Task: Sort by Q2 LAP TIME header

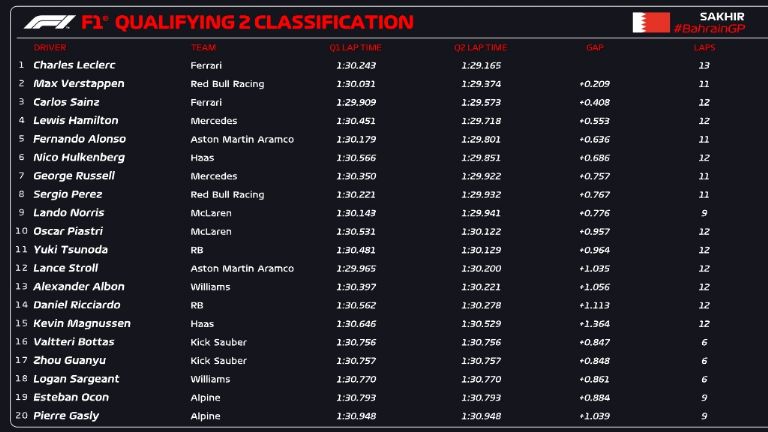Action: pos(480,47)
